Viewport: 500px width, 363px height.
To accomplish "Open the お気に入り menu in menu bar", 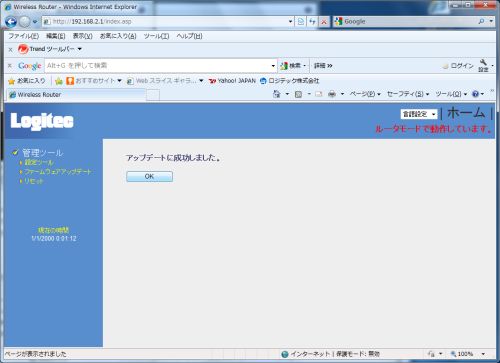I will click(x=118, y=36).
